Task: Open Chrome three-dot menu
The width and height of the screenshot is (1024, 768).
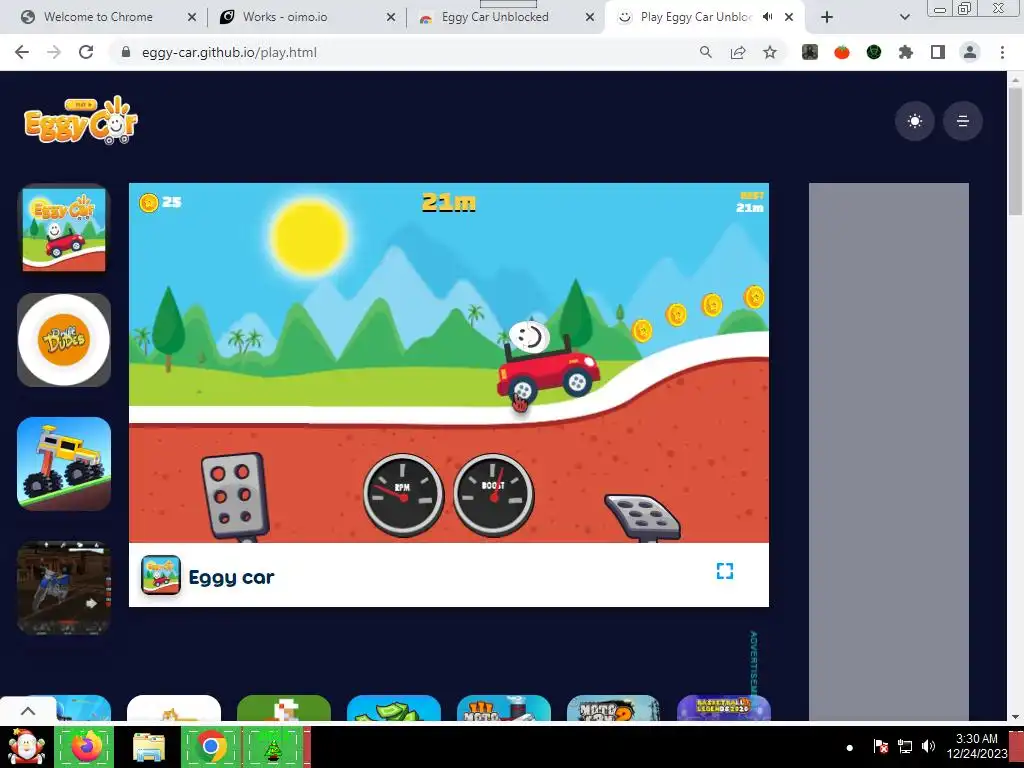Action: pyautogui.click(x=1002, y=52)
